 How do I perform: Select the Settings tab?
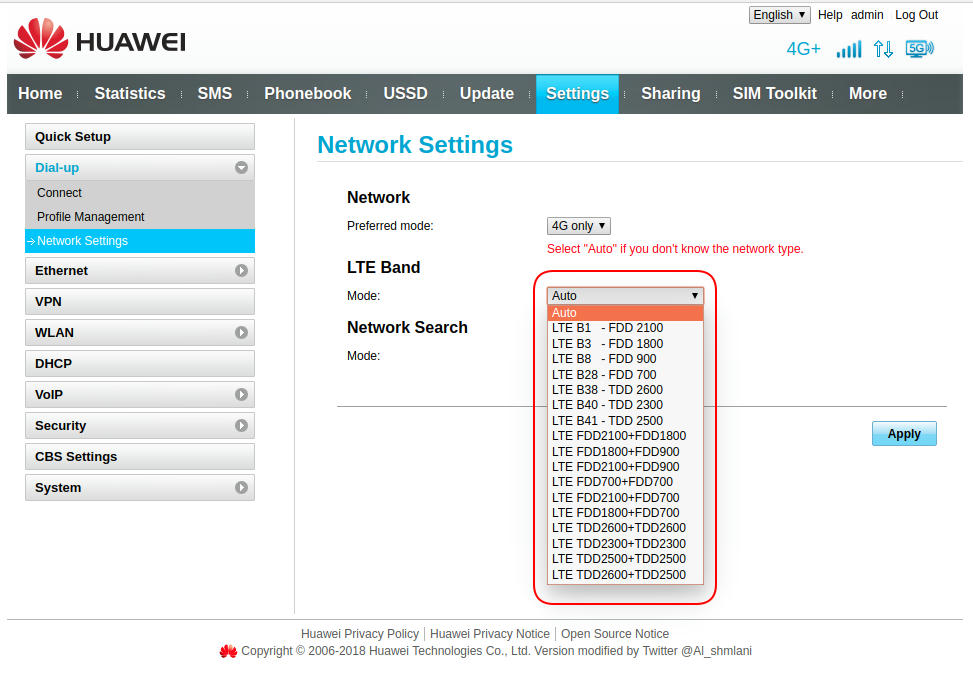(x=577, y=94)
